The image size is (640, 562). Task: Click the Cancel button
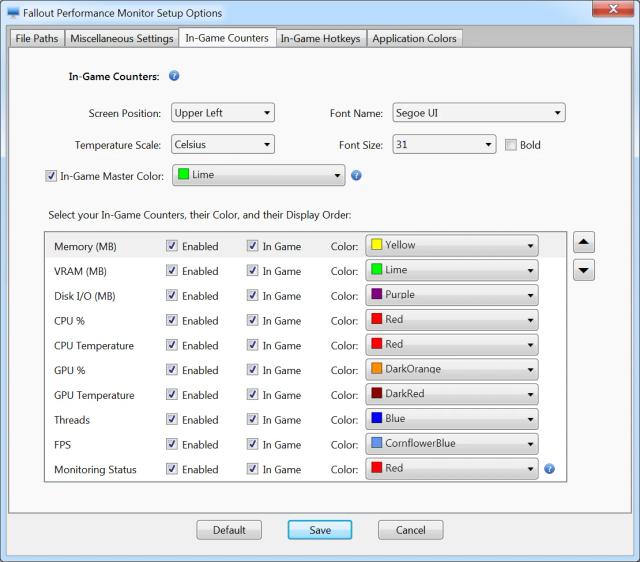(x=411, y=530)
